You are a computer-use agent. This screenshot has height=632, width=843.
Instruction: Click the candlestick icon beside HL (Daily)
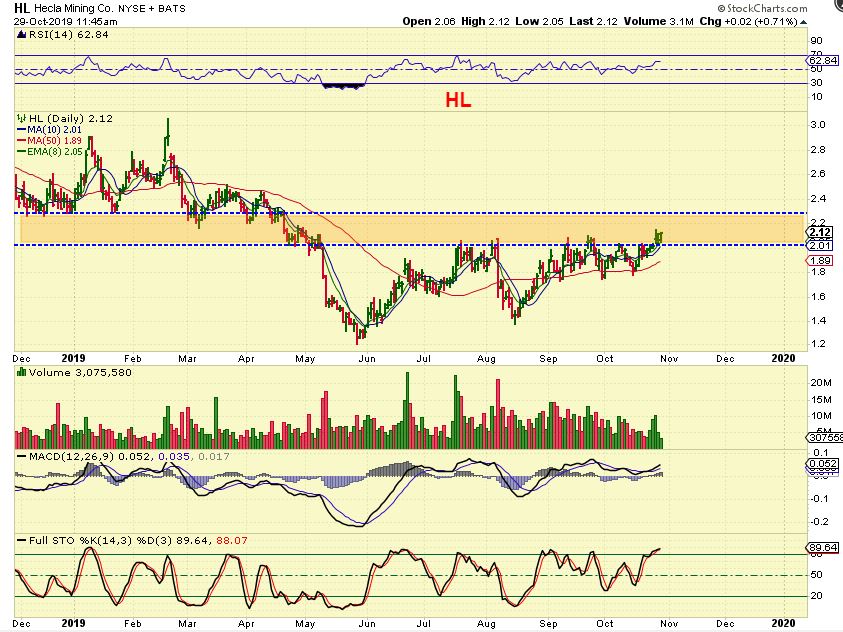tap(22, 118)
